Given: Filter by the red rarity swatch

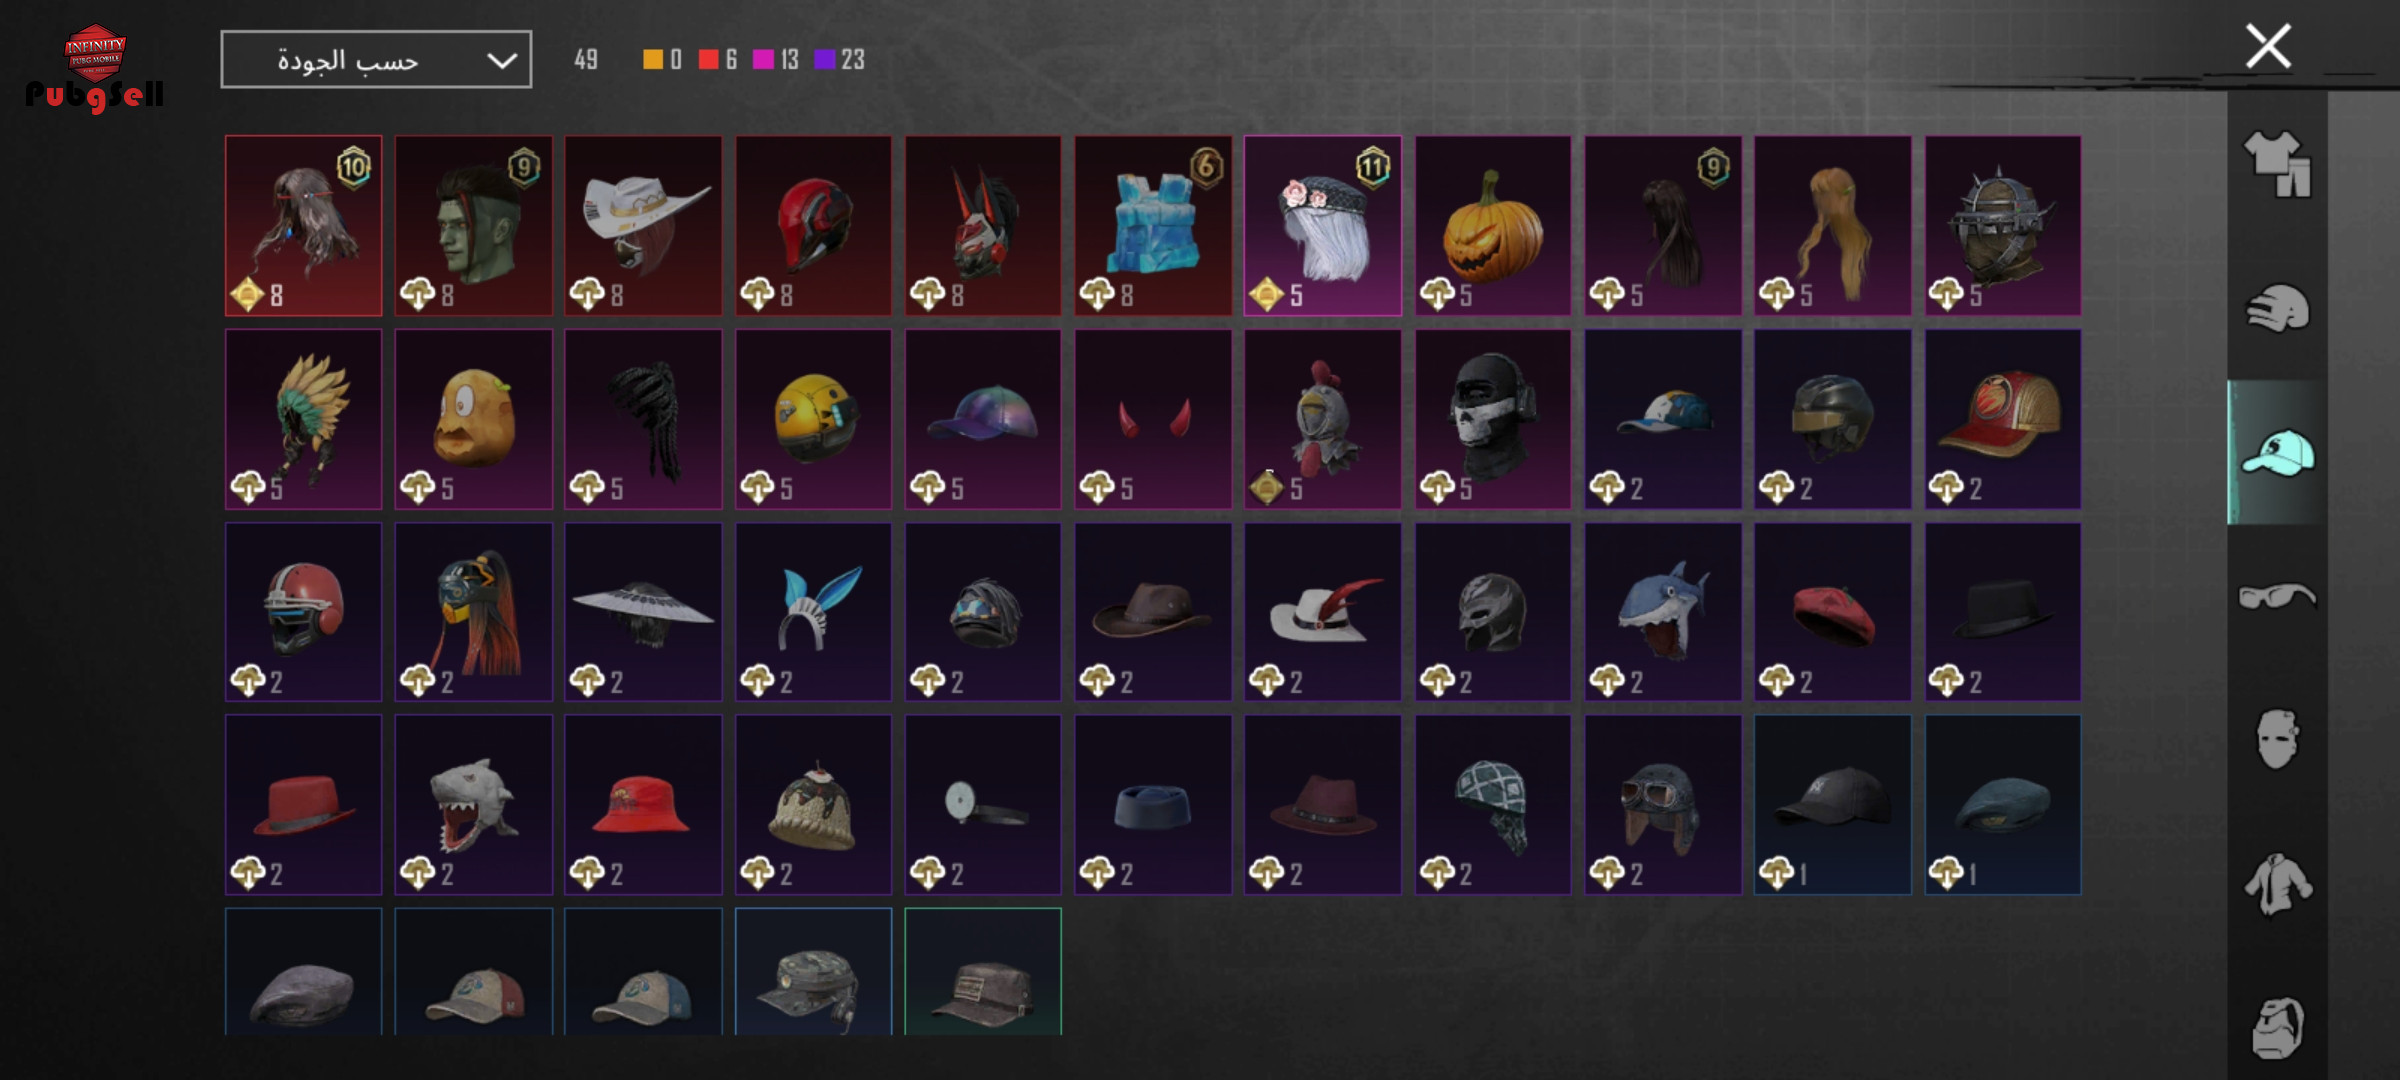Looking at the screenshot, I should 708,60.
